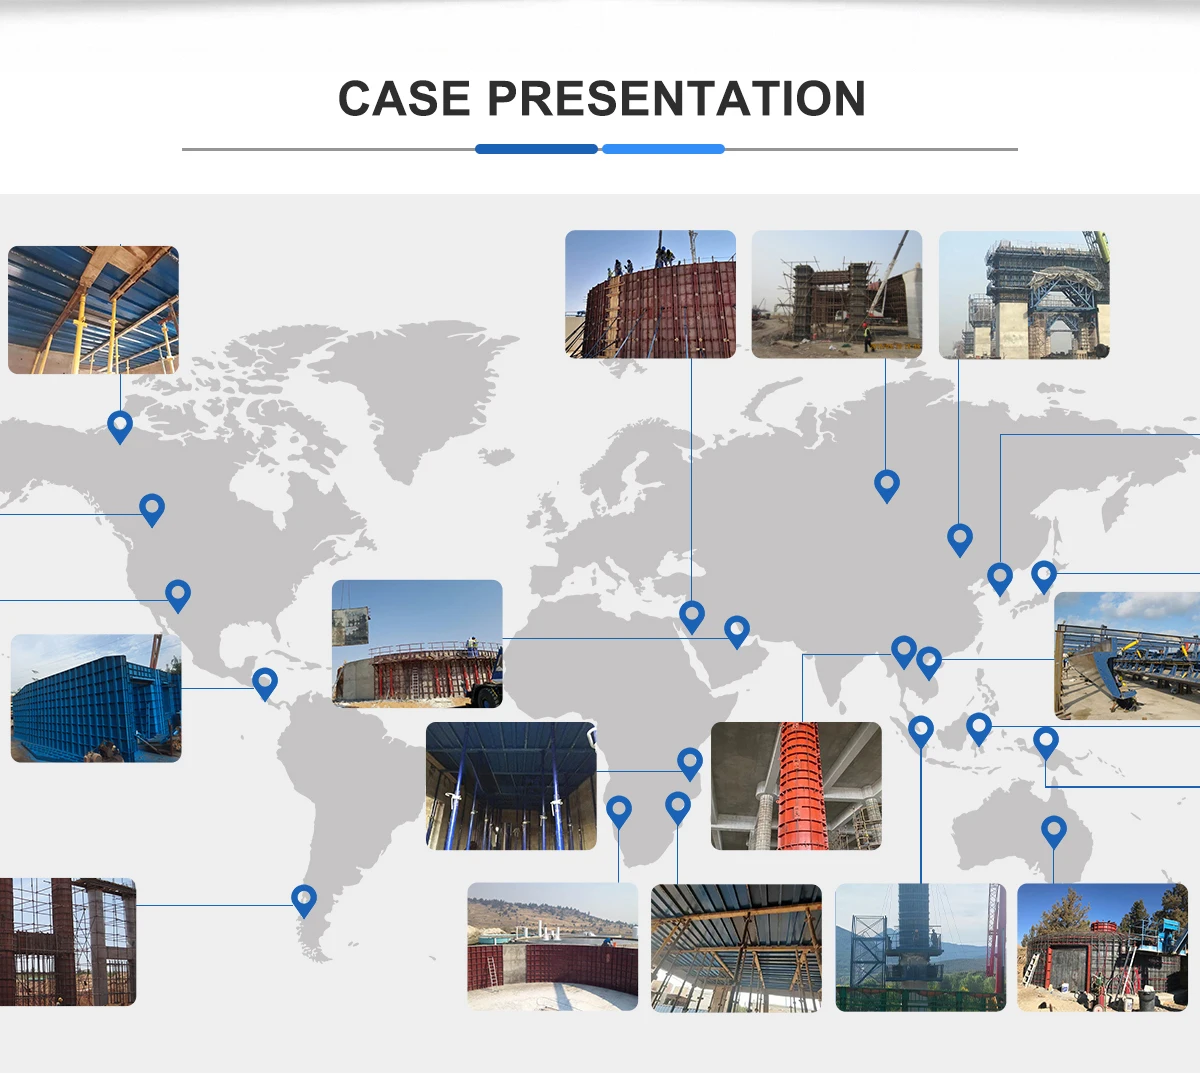
Task: Select the map pin on the Korean peninsula
Action: 1000,577
